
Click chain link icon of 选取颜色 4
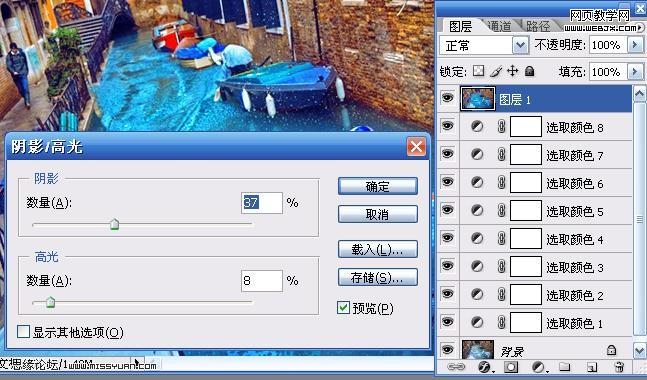[x=501, y=238]
